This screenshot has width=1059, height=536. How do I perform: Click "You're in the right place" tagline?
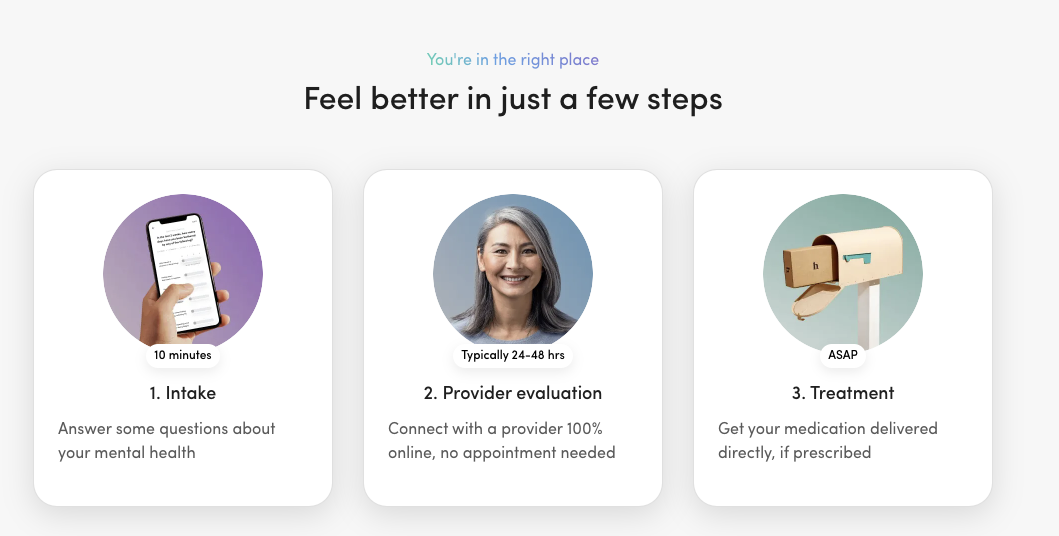pyautogui.click(x=513, y=59)
